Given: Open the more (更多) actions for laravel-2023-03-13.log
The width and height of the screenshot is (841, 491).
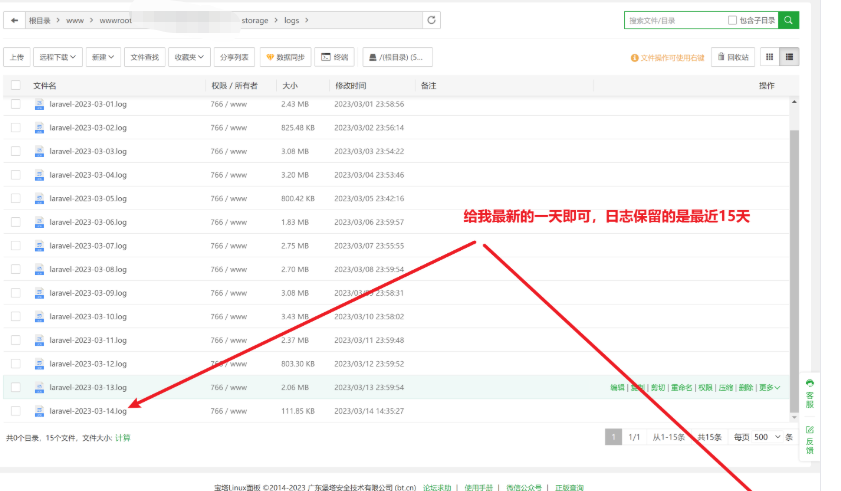Looking at the screenshot, I should coord(769,387).
